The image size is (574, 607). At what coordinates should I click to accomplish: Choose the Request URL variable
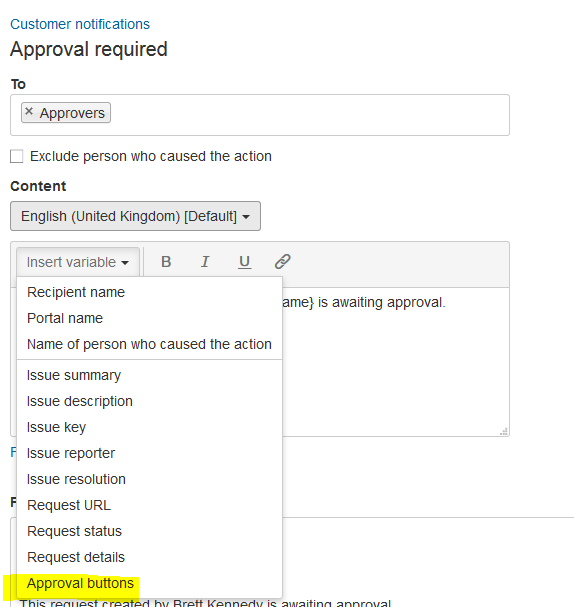[69, 505]
